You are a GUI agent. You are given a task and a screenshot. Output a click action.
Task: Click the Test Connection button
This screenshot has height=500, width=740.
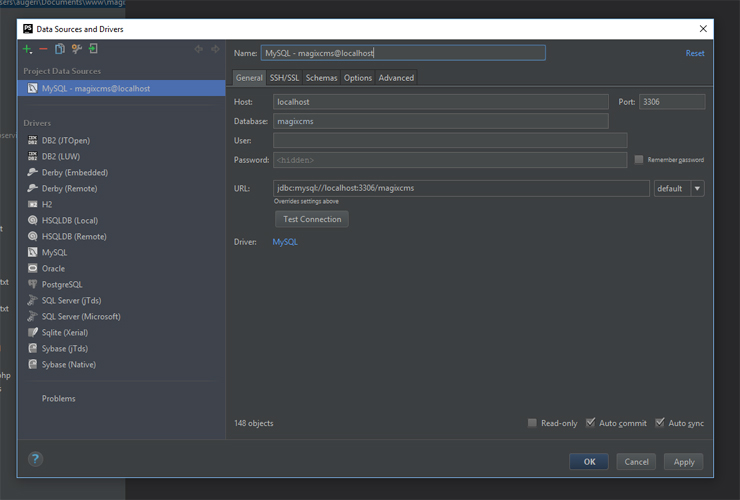pos(312,219)
